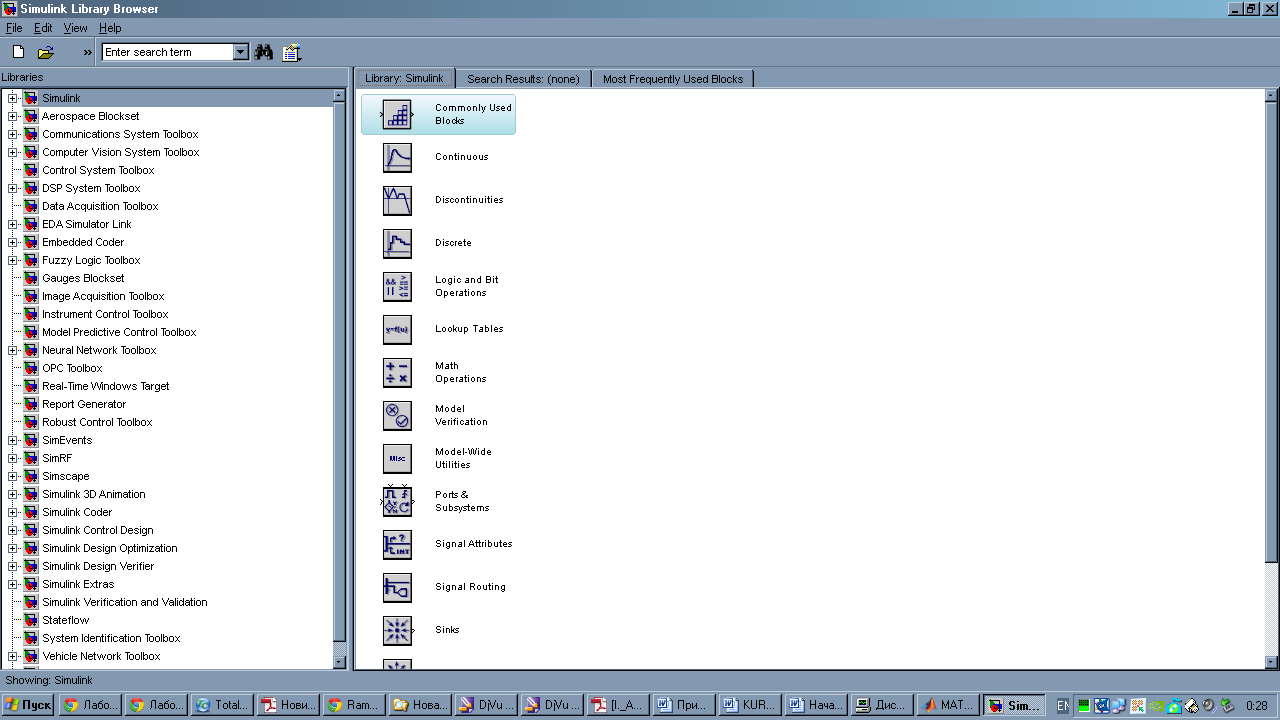Click the EN language indicator in tray
The height and width of the screenshot is (720, 1280).
pos(1063,706)
